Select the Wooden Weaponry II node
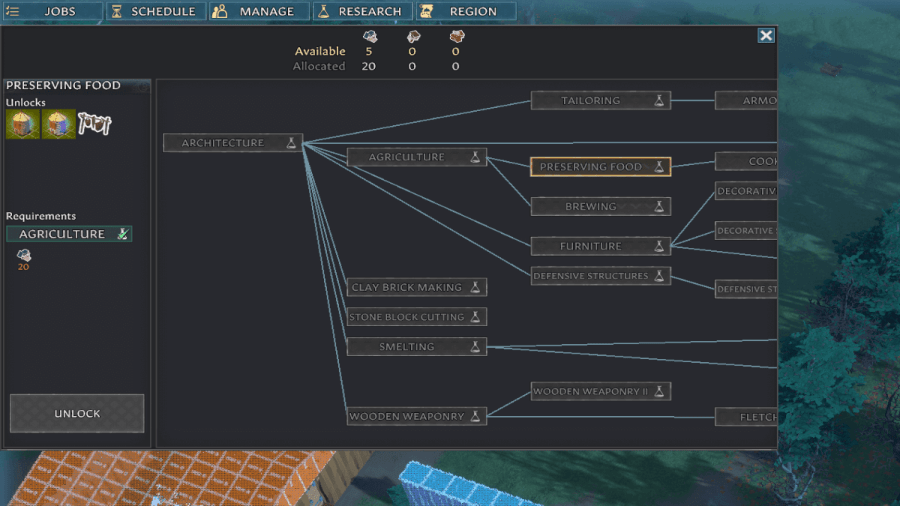Image resolution: width=900 pixels, height=506 pixels. [x=590, y=391]
